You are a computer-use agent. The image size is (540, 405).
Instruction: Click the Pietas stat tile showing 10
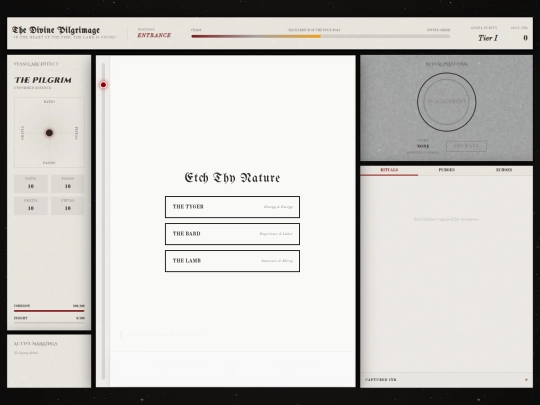[x=68, y=205]
